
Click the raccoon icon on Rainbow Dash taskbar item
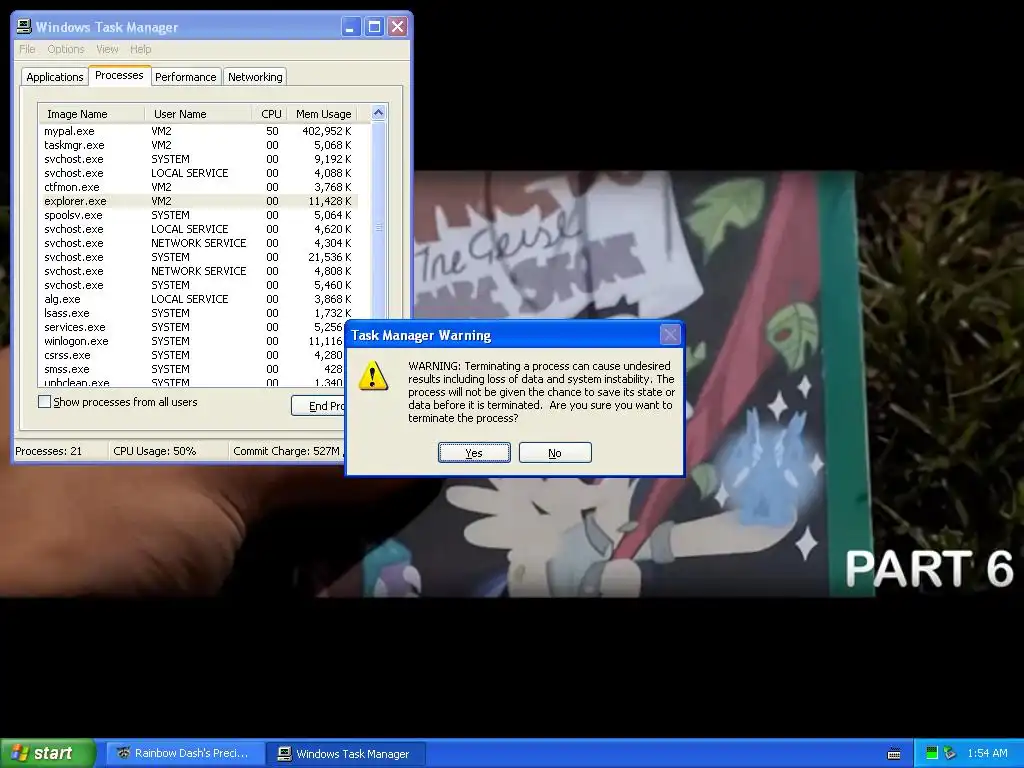tap(123, 753)
